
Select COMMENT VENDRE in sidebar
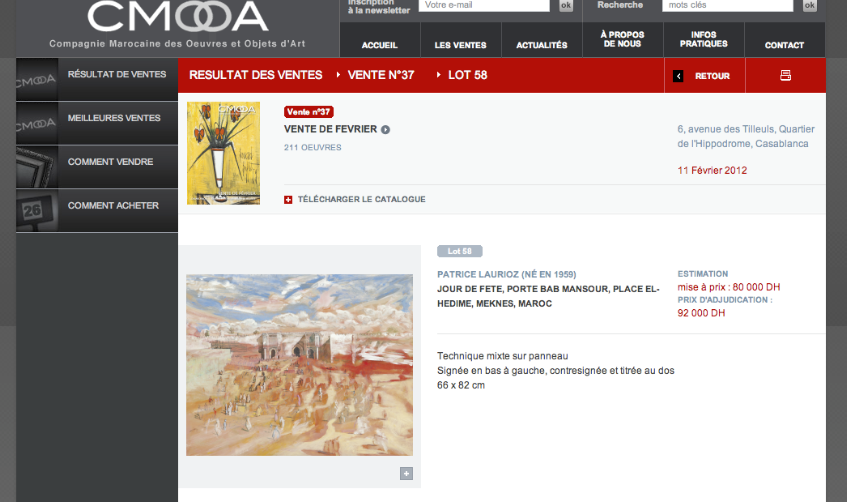coord(110,162)
